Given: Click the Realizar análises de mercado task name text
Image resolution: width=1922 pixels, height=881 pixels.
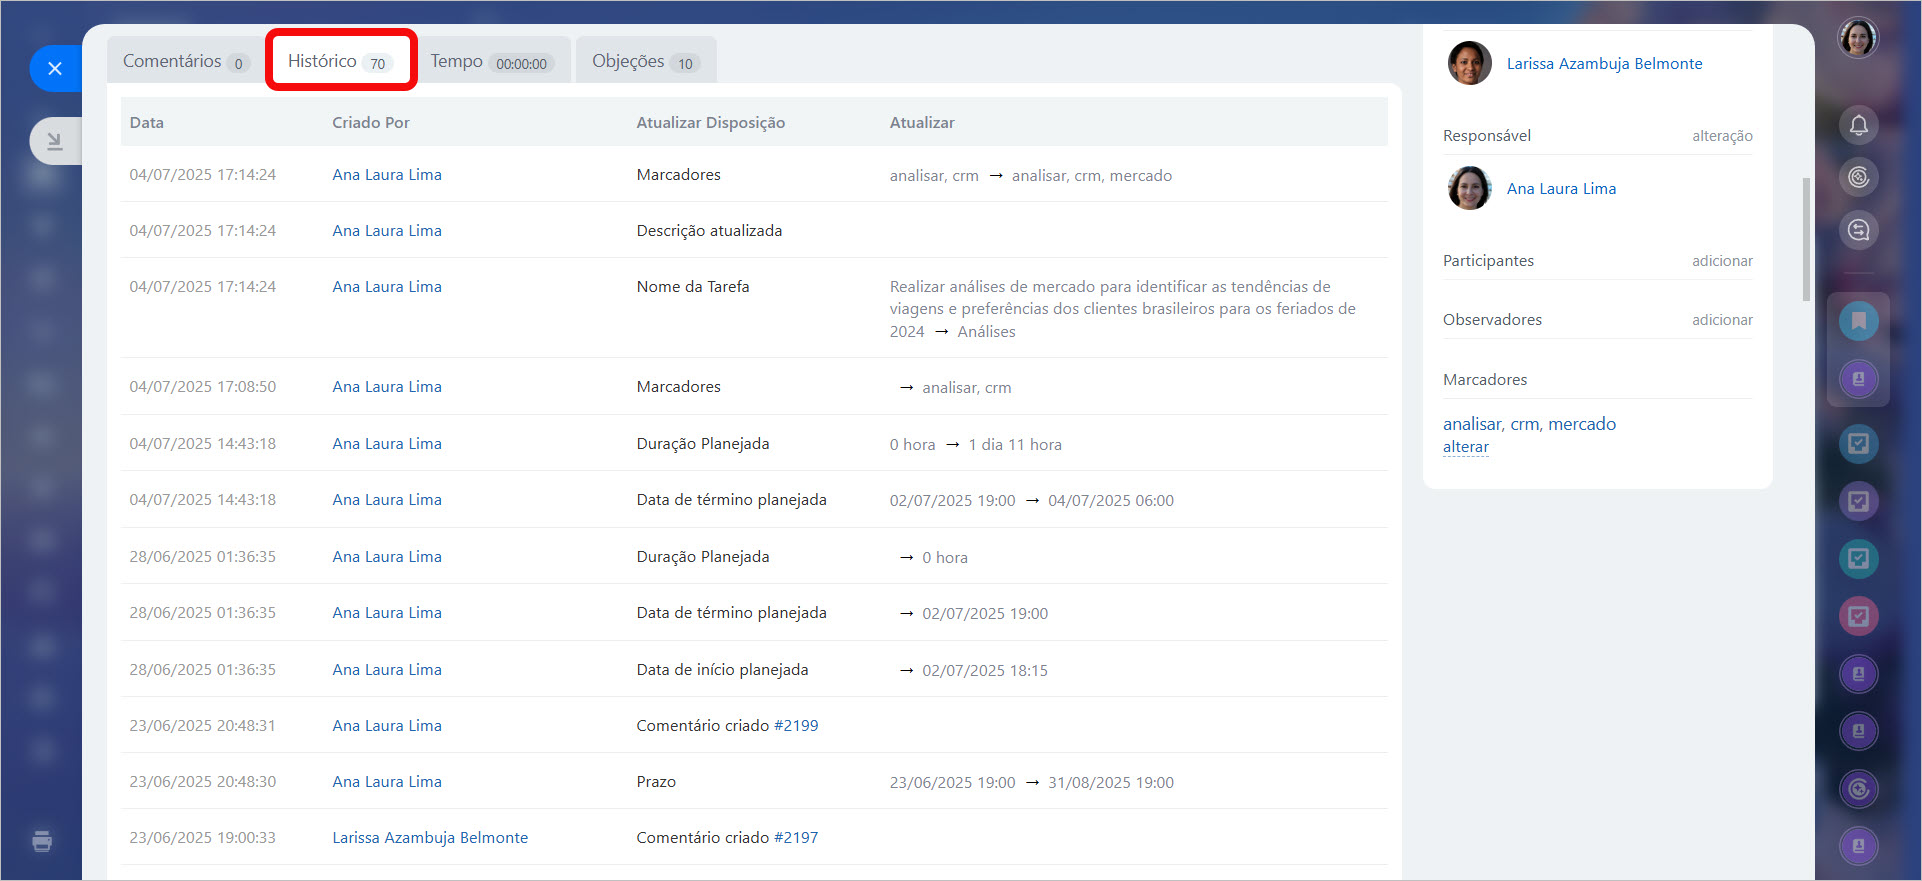Looking at the screenshot, I should 1123,308.
